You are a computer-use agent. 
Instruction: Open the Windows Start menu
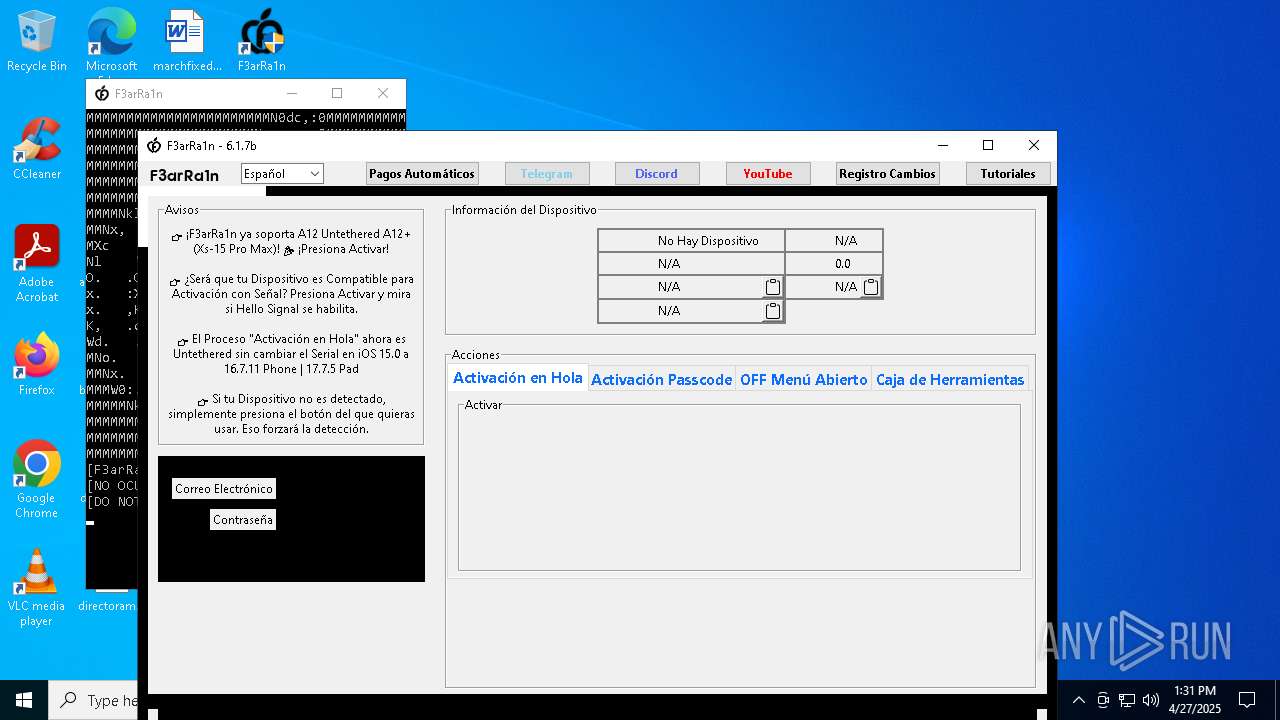click(24, 700)
